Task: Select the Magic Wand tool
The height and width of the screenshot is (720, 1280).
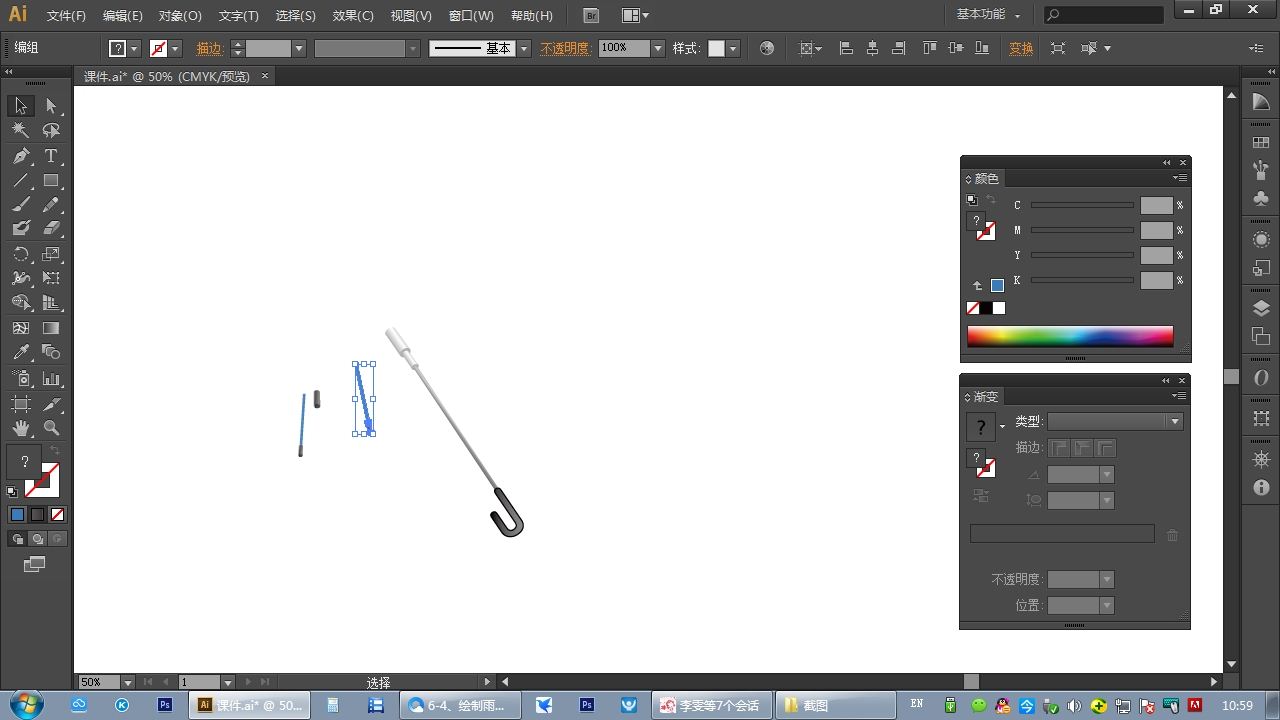Action: coord(21,130)
